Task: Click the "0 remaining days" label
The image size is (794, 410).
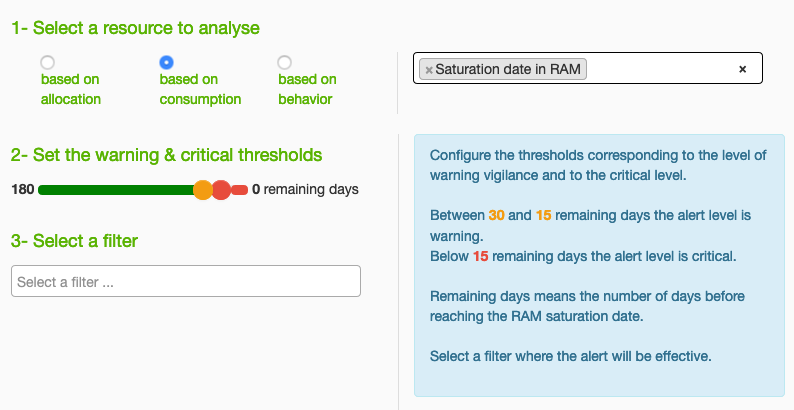Action: [x=305, y=190]
